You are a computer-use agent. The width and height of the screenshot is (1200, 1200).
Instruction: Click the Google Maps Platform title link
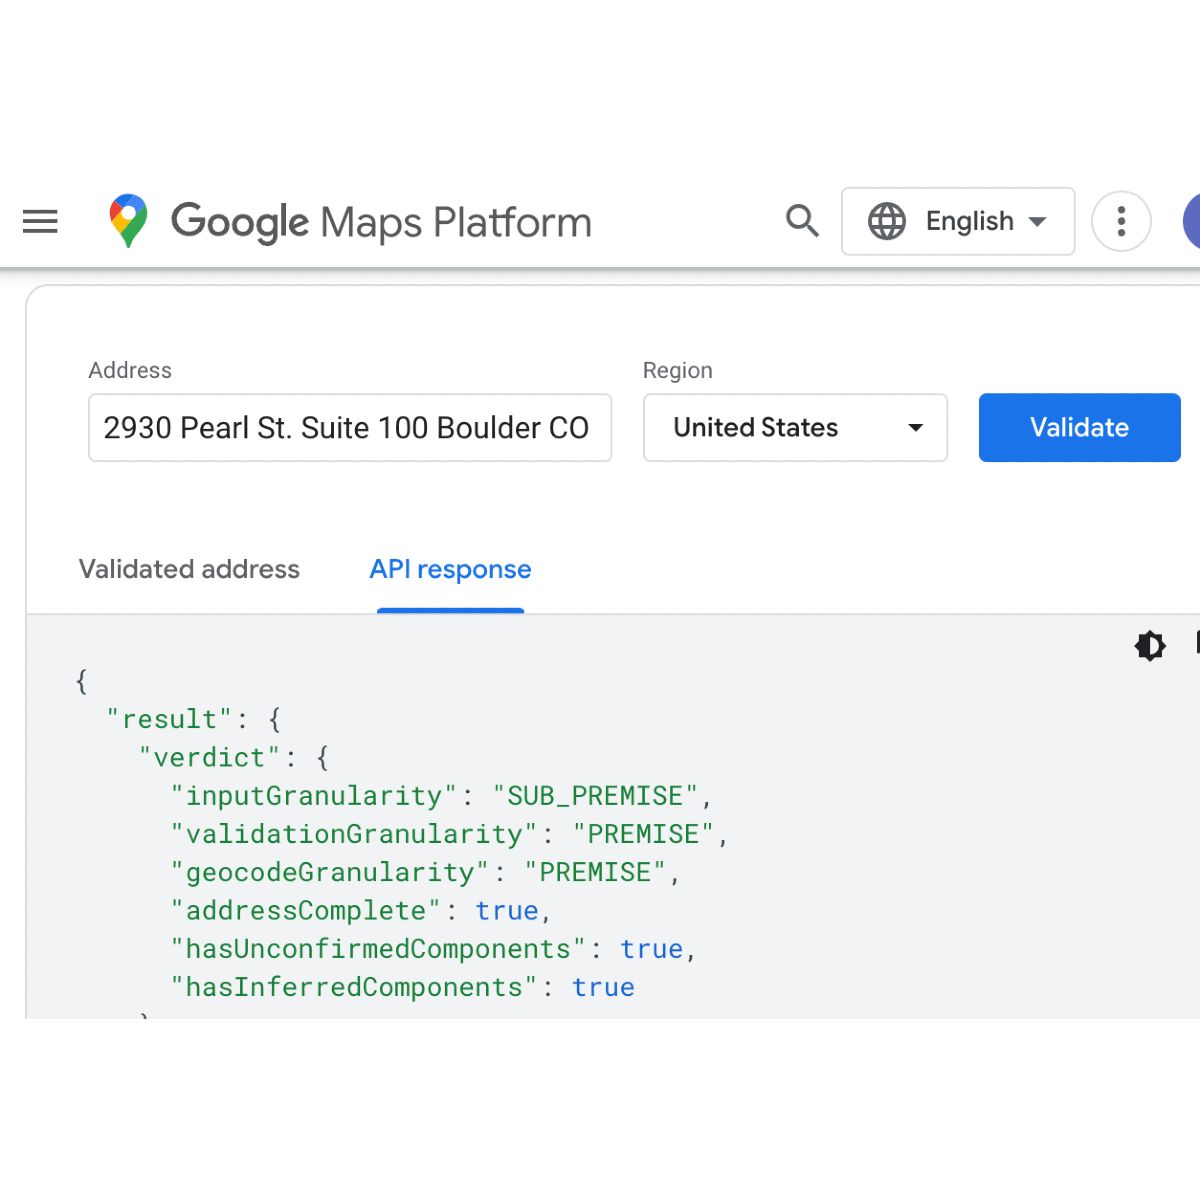point(381,222)
